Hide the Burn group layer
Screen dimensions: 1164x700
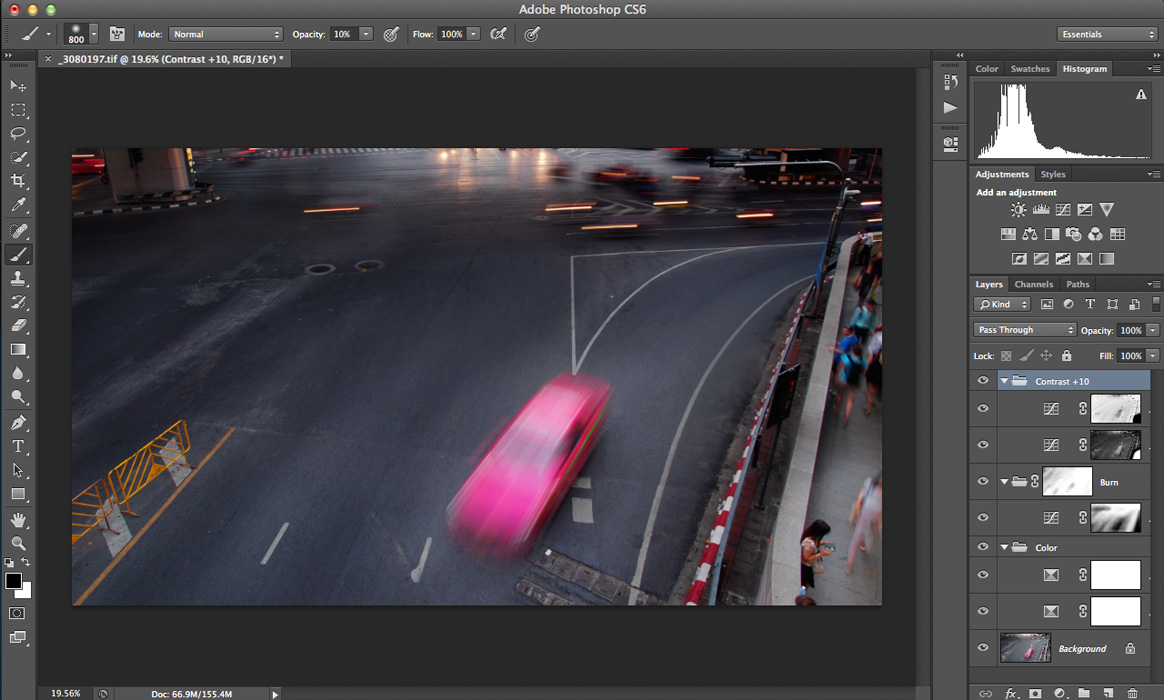point(983,482)
